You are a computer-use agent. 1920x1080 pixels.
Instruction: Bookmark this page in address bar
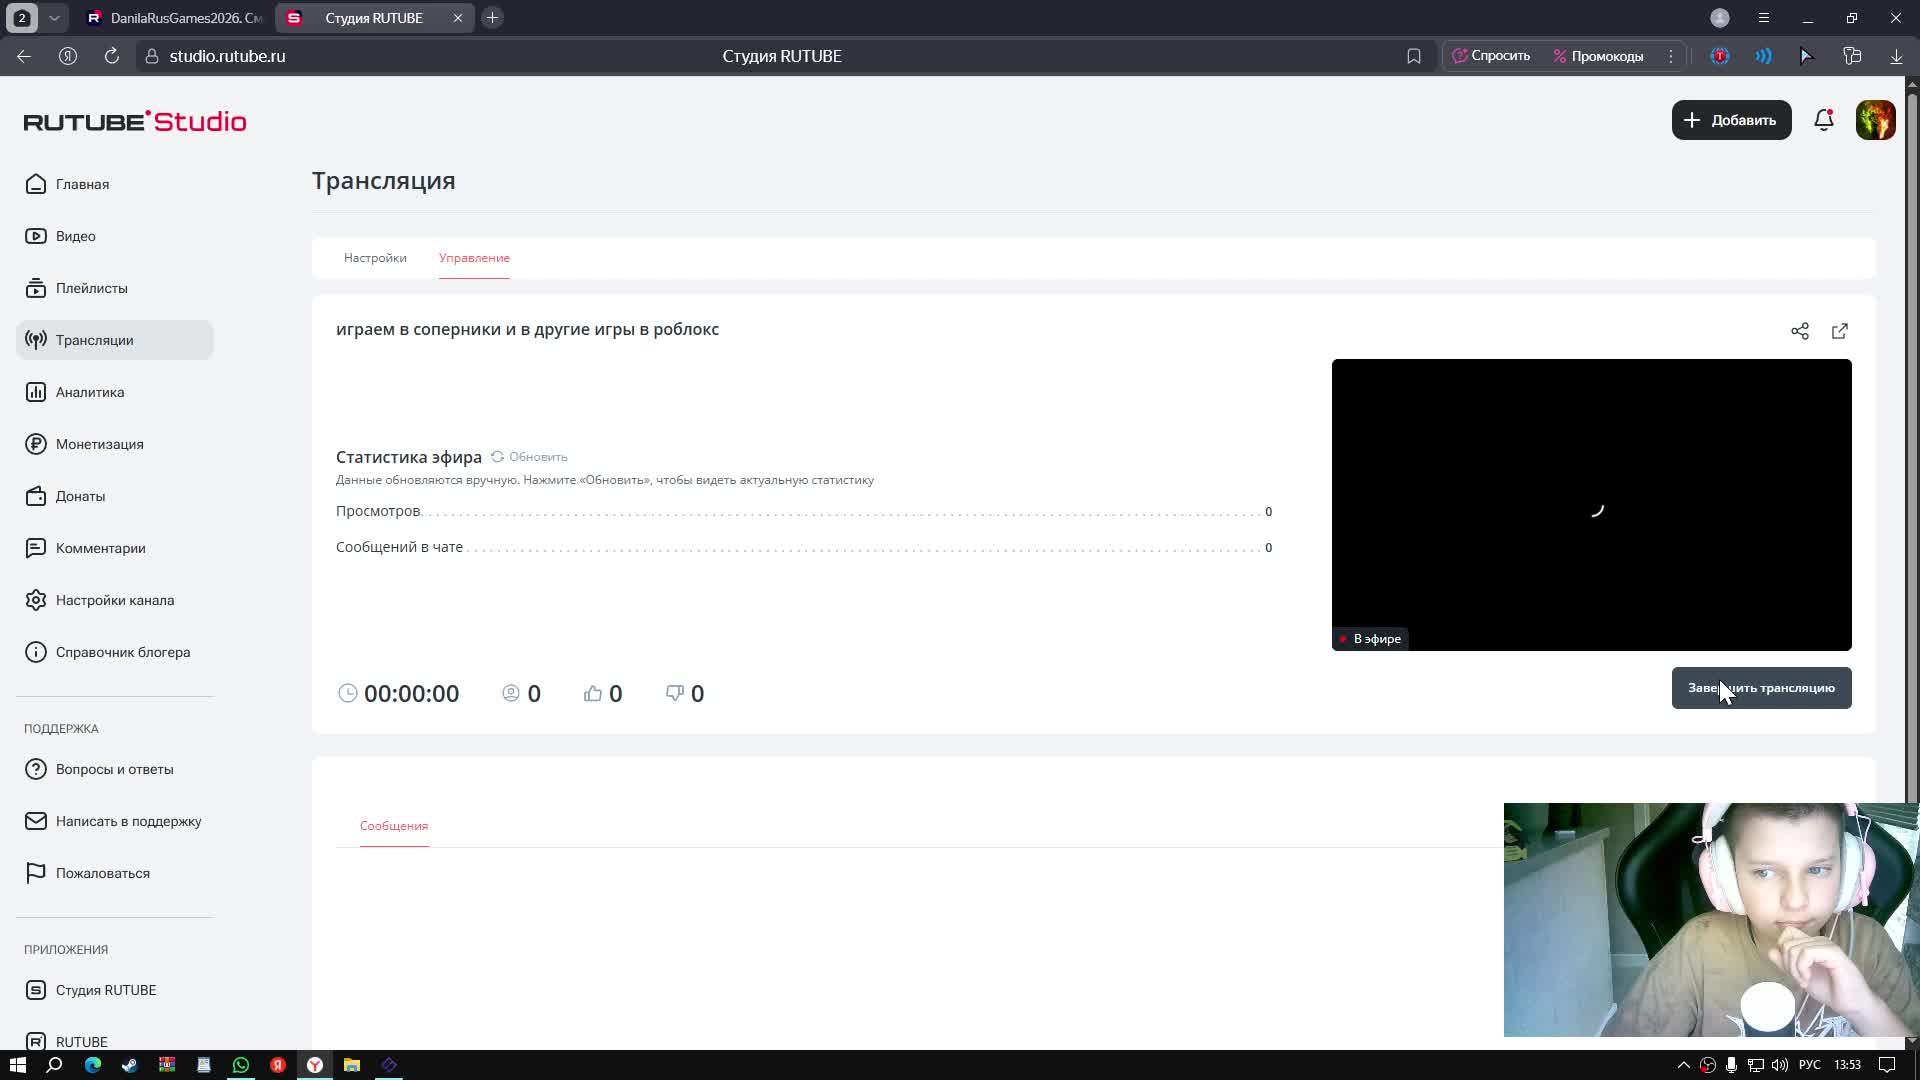(1413, 56)
